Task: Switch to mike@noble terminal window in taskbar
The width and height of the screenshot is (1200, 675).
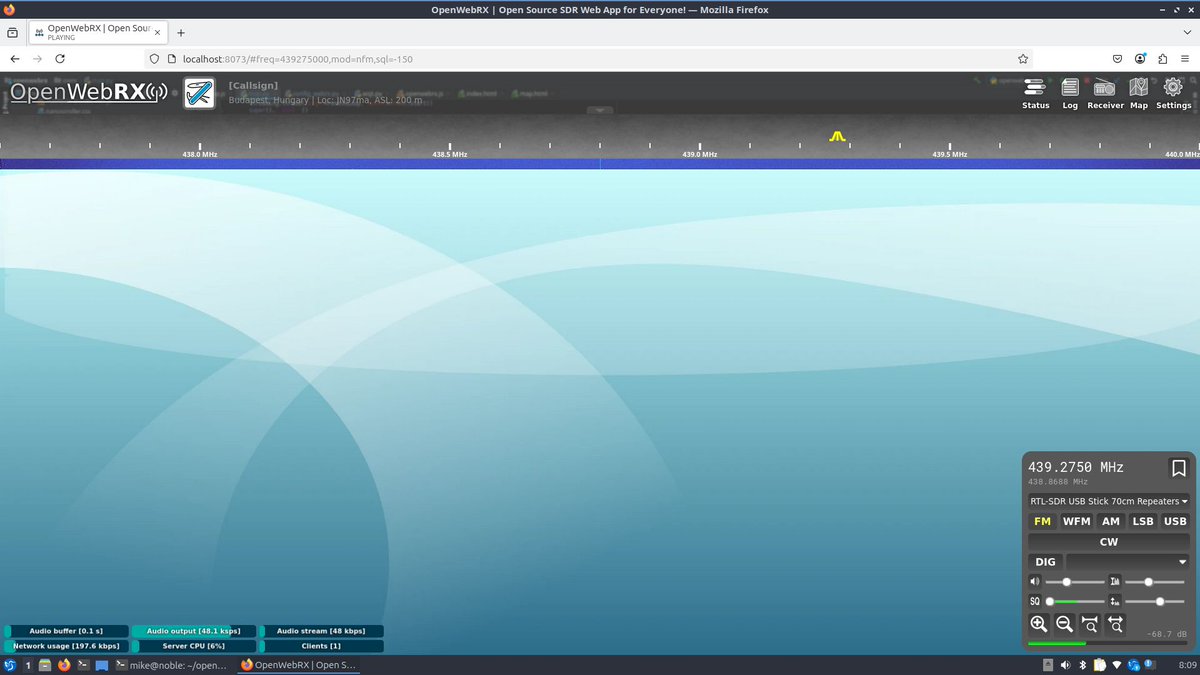Action: 173,665
